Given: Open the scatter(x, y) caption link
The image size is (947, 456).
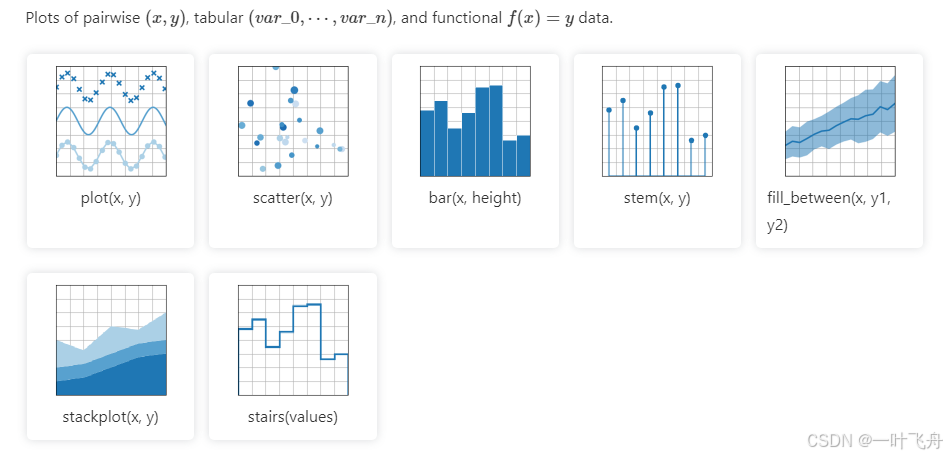Looking at the screenshot, I should pyautogui.click(x=293, y=198).
